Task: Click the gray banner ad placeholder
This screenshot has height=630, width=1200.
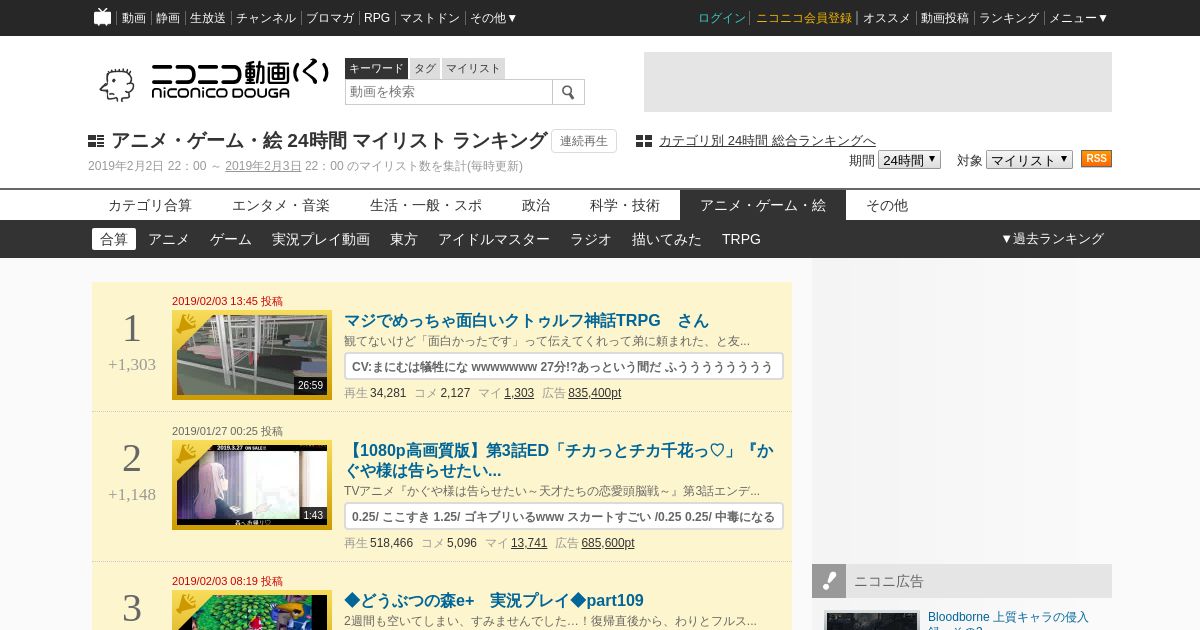Action: 878,82
